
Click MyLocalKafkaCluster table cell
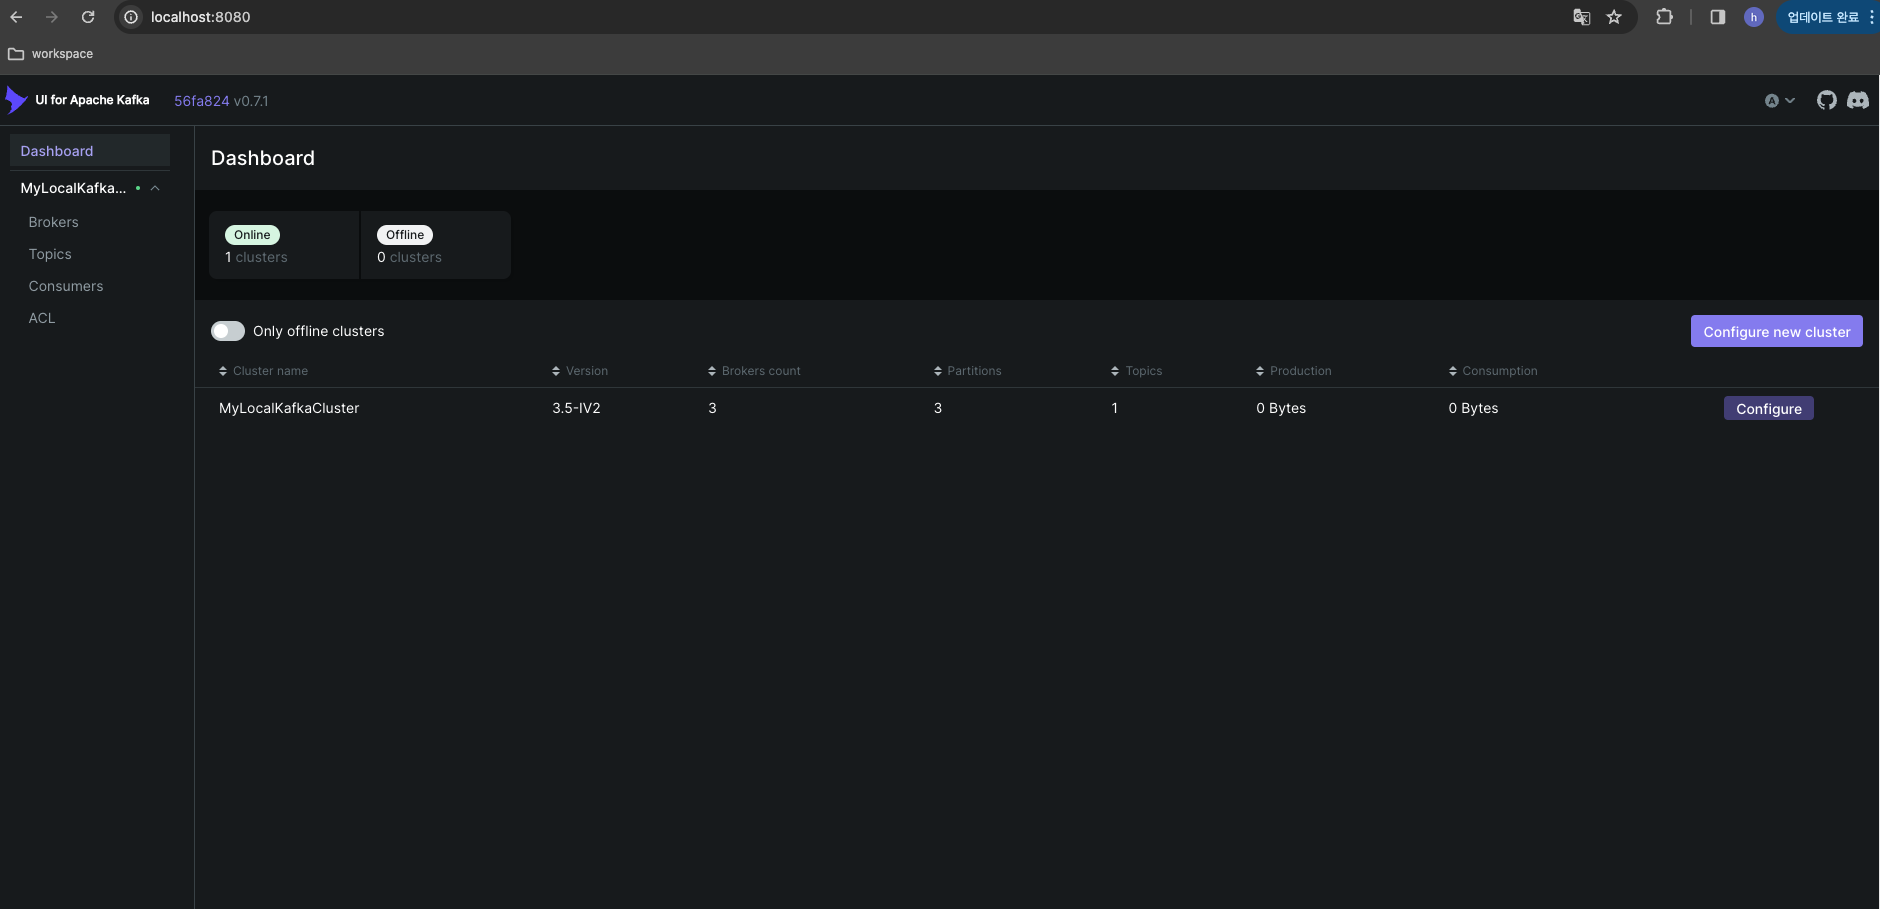[x=289, y=408]
